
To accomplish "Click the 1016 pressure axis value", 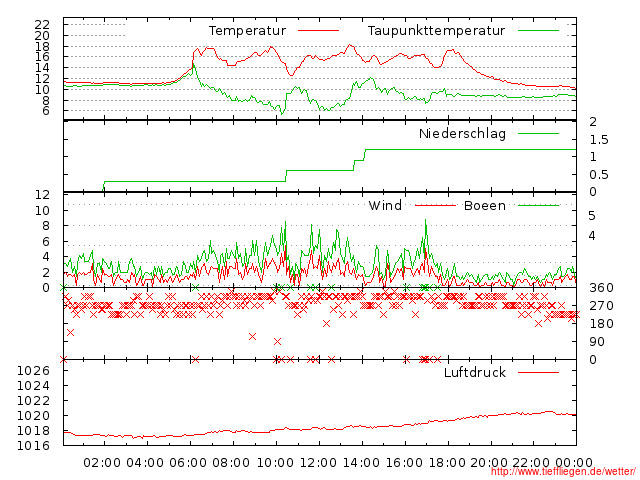I will point(33,446).
